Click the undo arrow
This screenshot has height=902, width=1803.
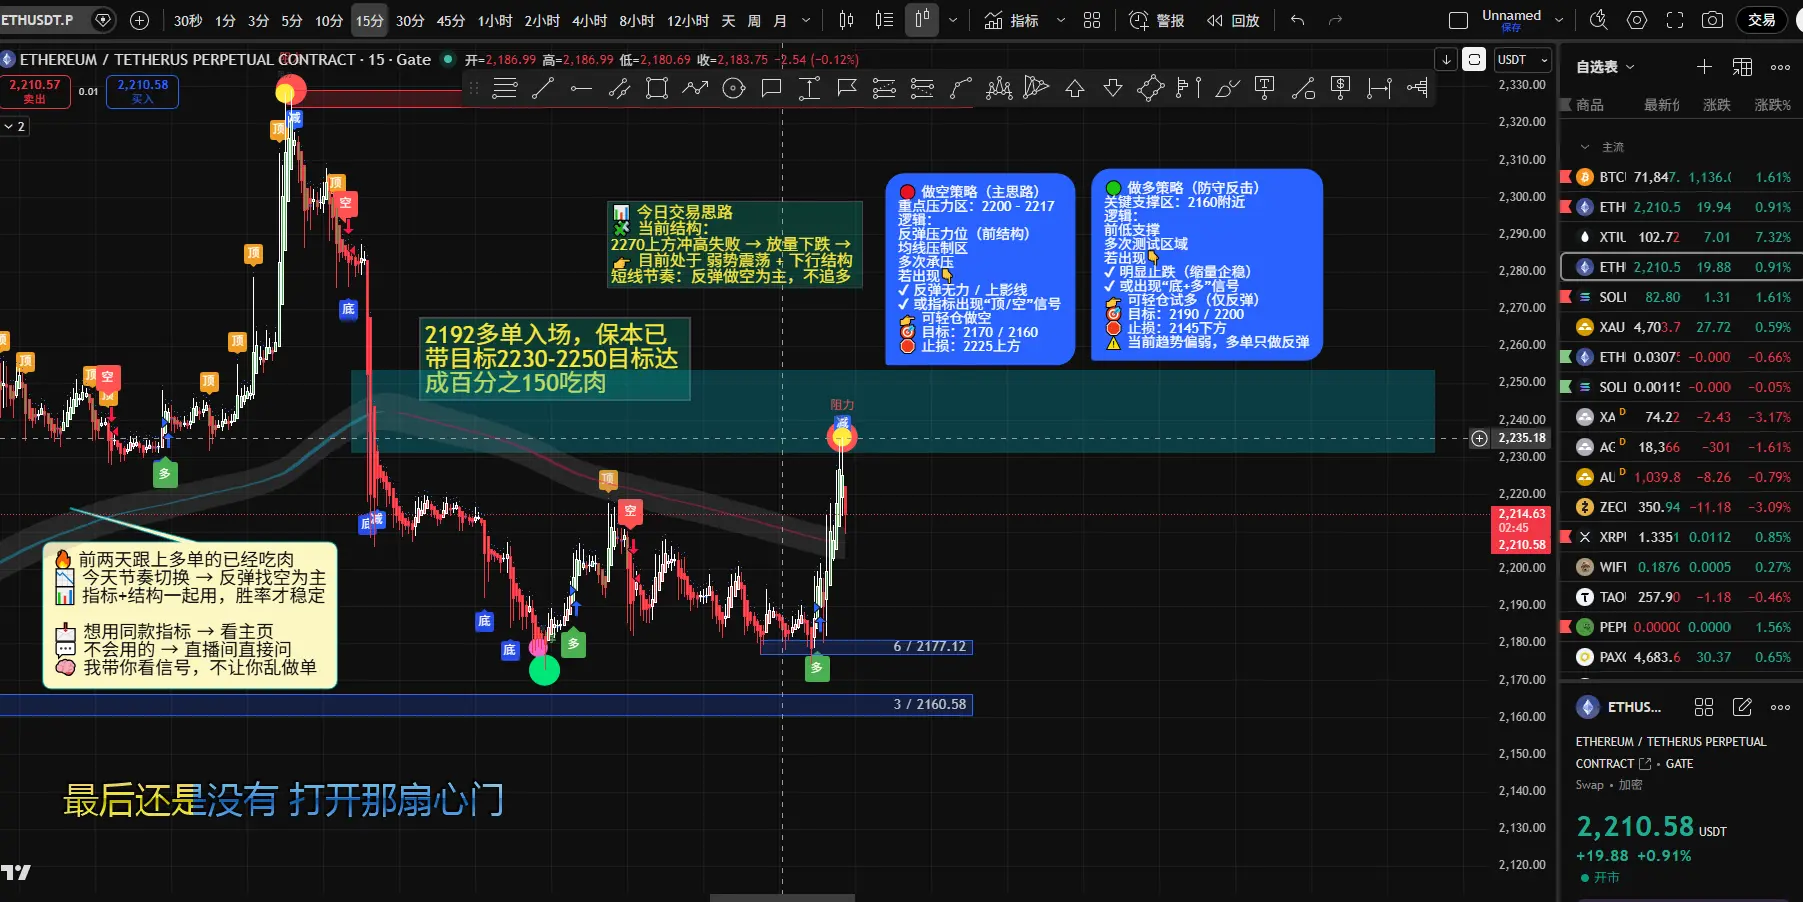coord(1298,20)
